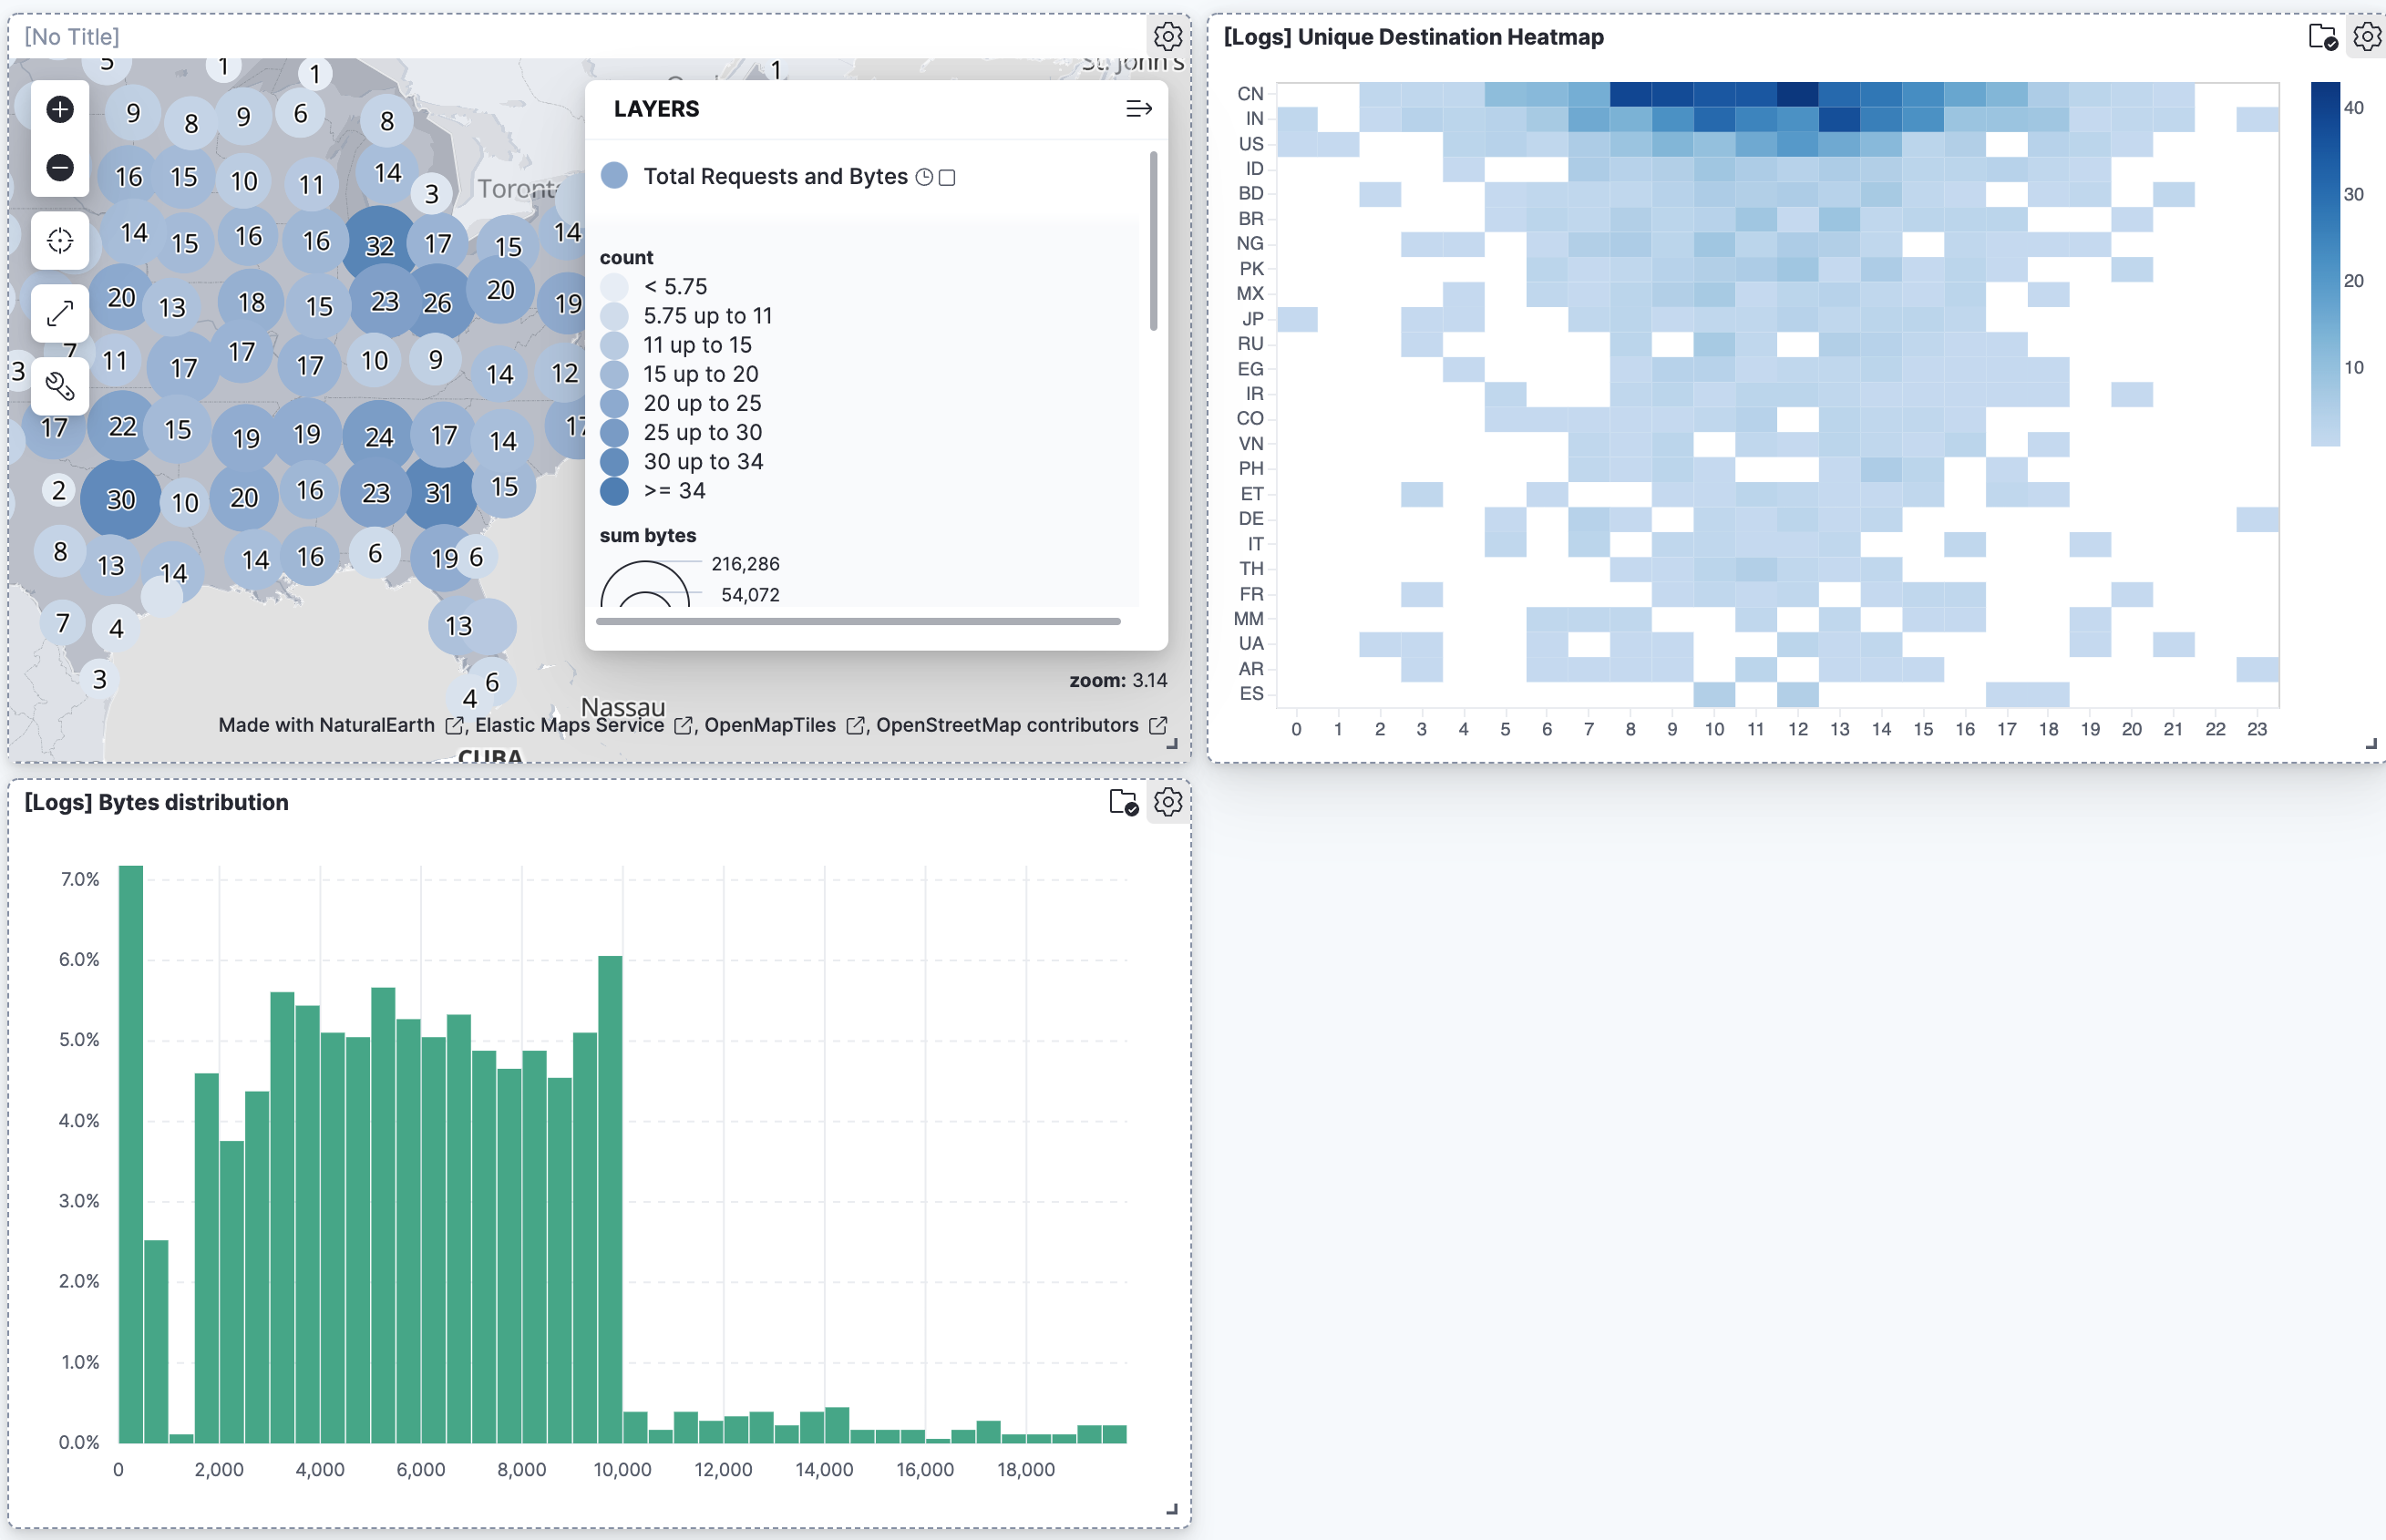This screenshot has width=2386, height=1540.
Task: Collapse the Layers flyout panel
Action: [1137, 109]
